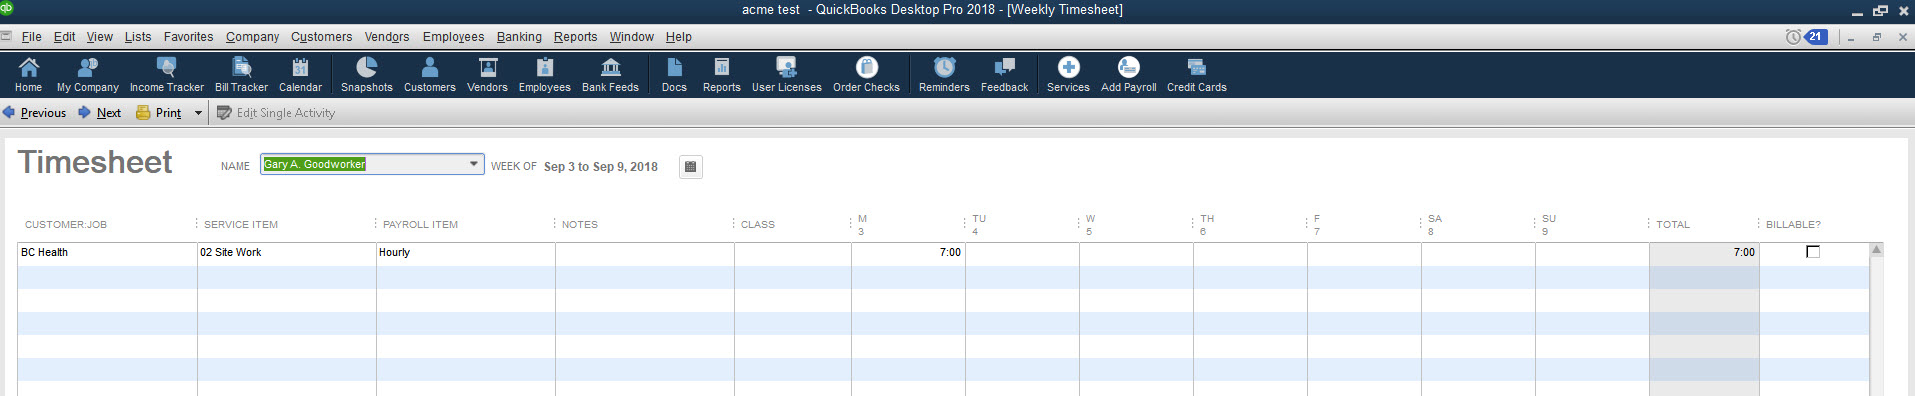The image size is (1915, 396).
Task: Open the employee Name dropdown
Action: [474, 164]
